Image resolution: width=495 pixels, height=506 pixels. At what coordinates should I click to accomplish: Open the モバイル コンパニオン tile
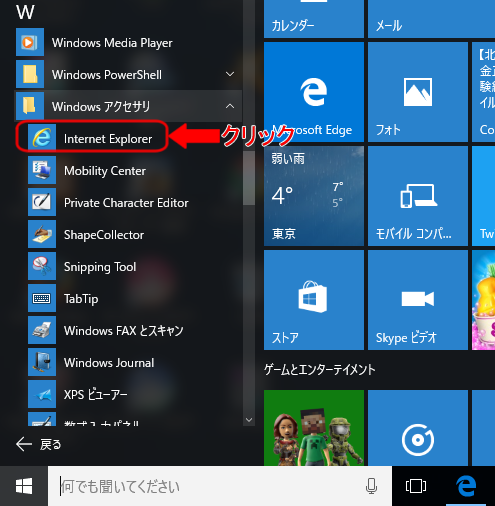418,196
